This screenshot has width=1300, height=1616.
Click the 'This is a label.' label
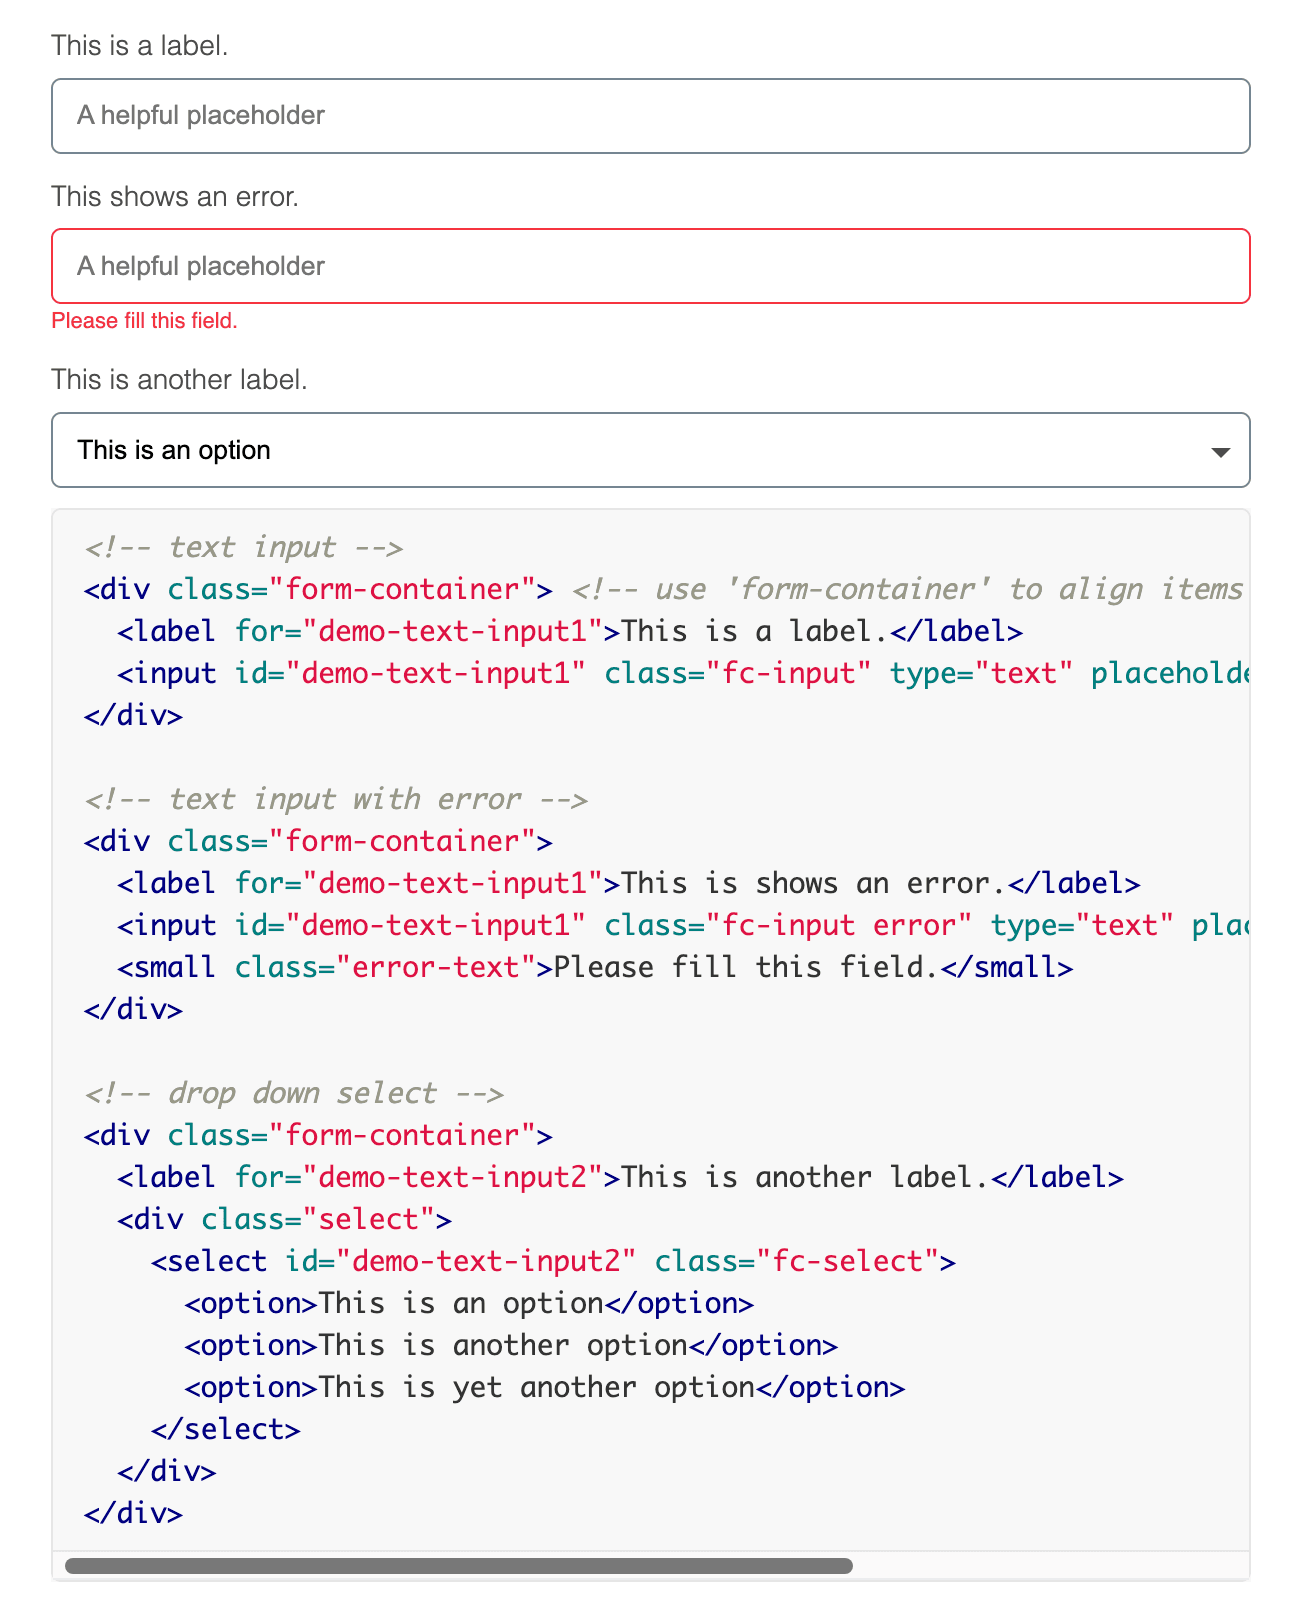(140, 46)
